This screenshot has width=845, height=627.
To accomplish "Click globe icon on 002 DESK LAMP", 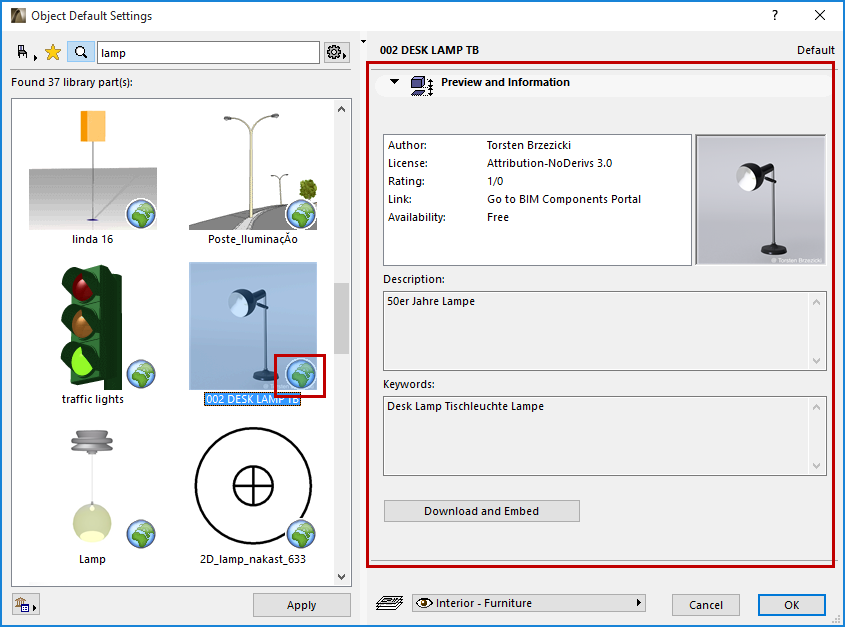I will click(x=301, y=374).
